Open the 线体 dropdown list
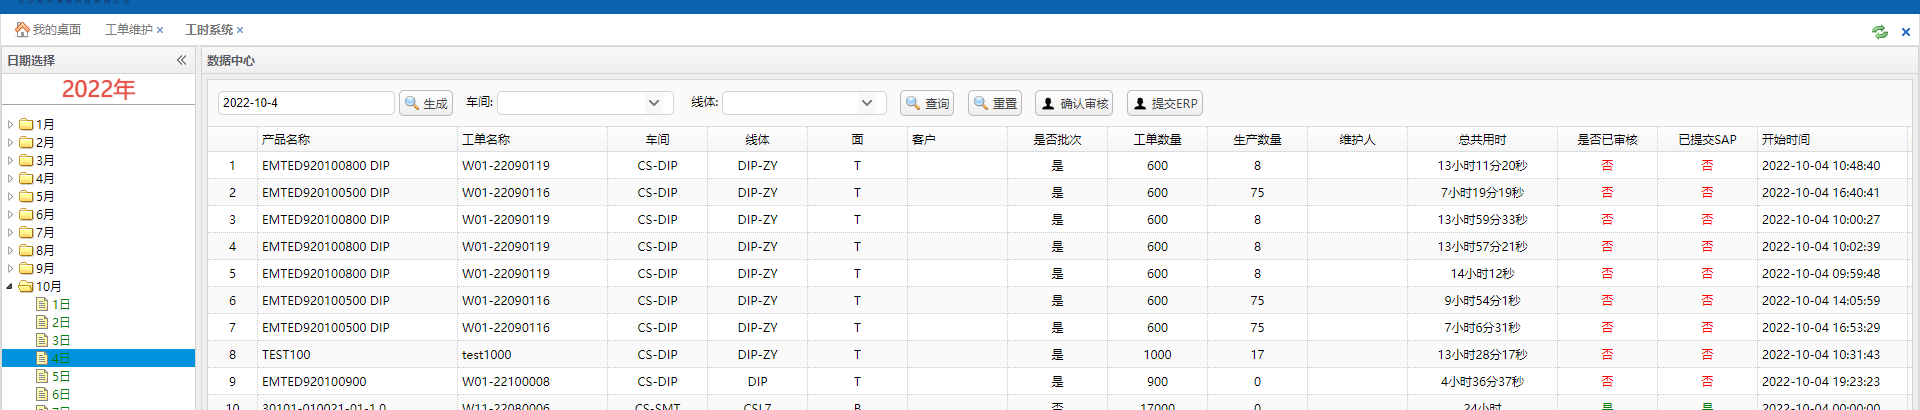Screen dimensions: 1920x410 pos(867,103)
